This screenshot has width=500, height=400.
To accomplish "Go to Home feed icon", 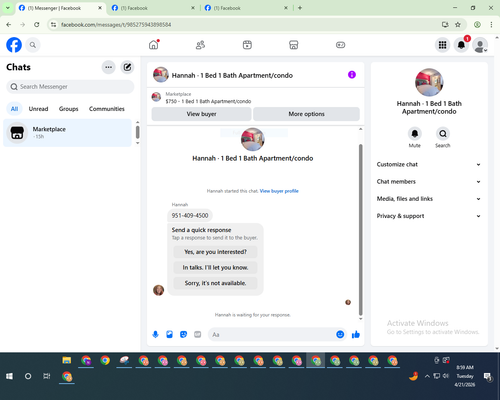I will [154, 45].
